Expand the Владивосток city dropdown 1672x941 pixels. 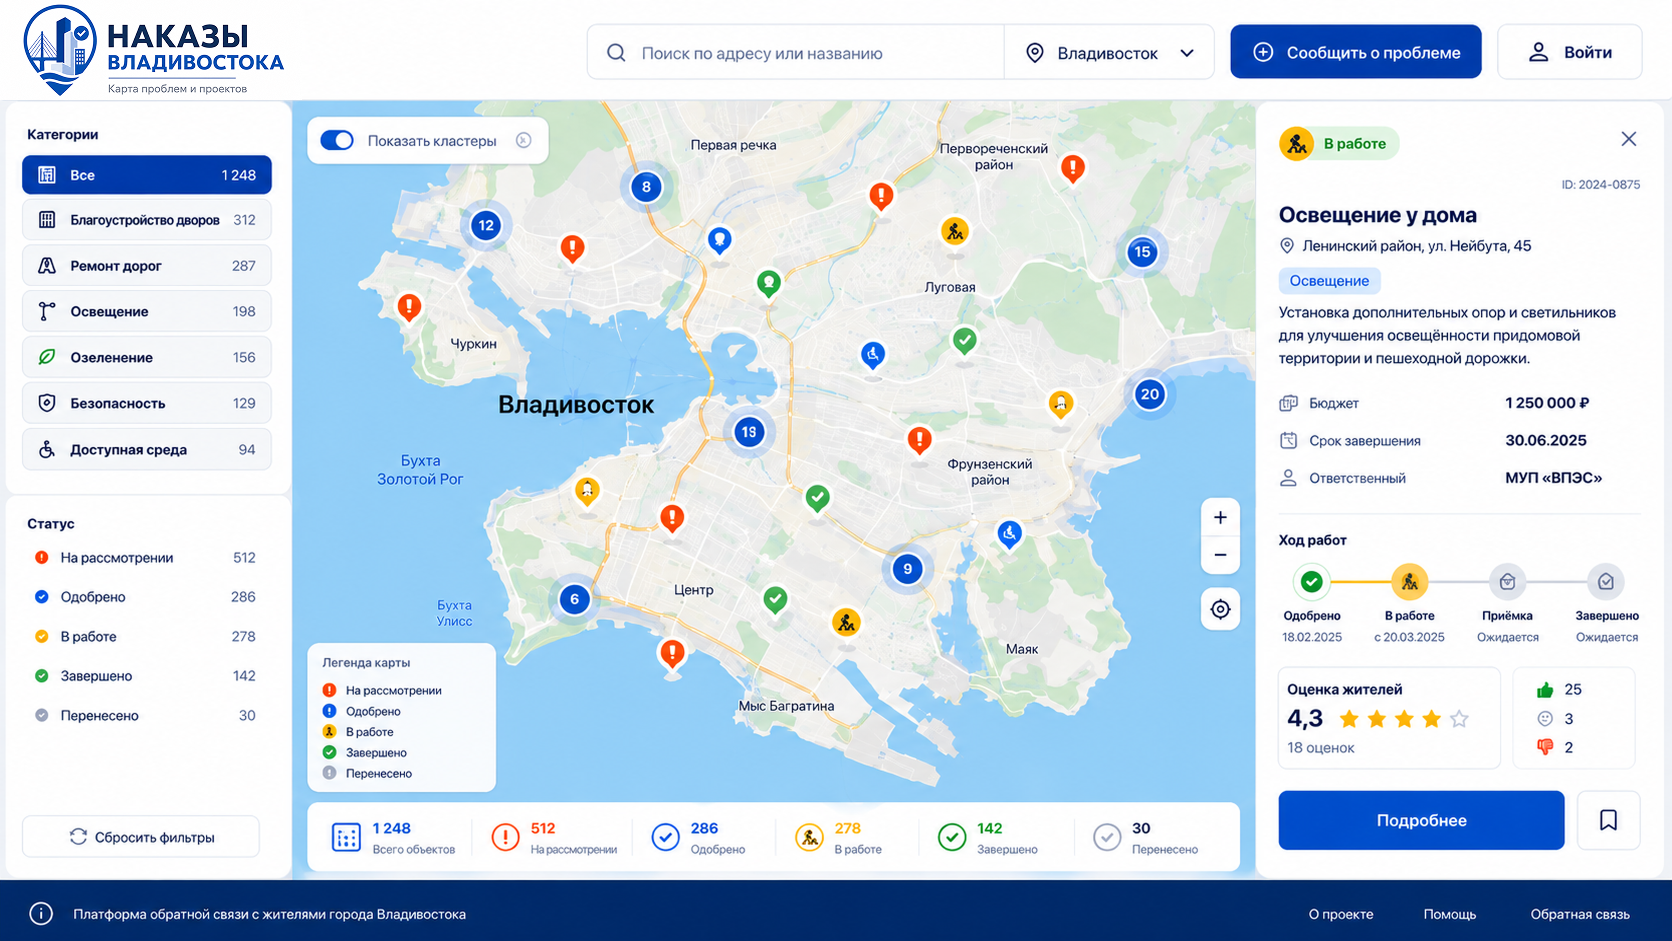(x=1109, y=53)
